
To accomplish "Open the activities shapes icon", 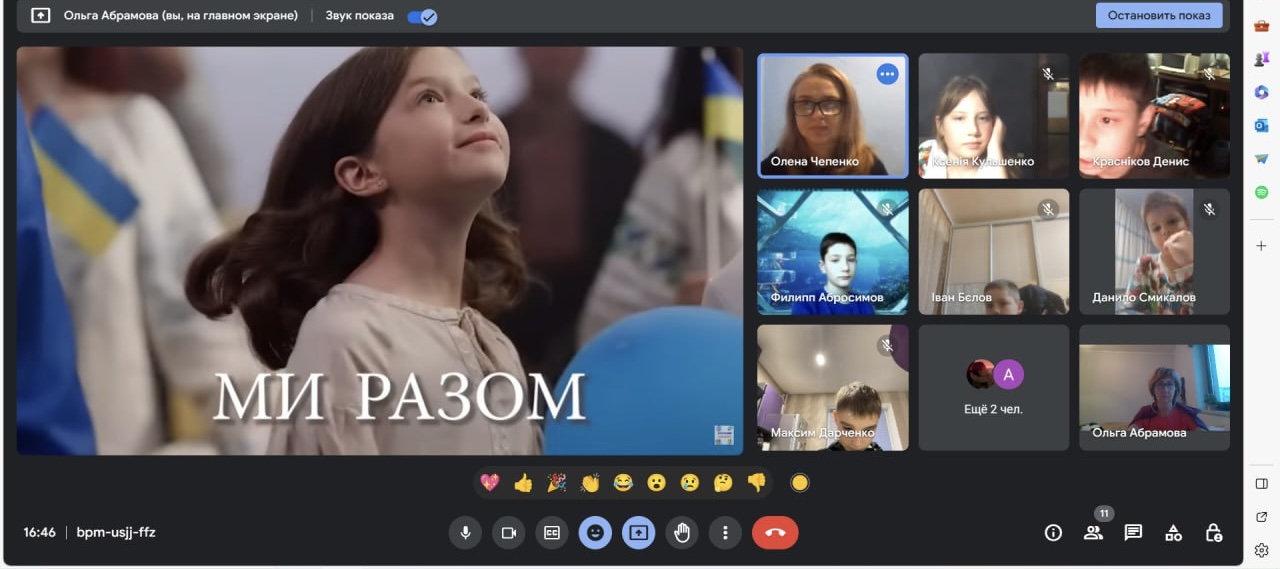I will point(1173,533).
